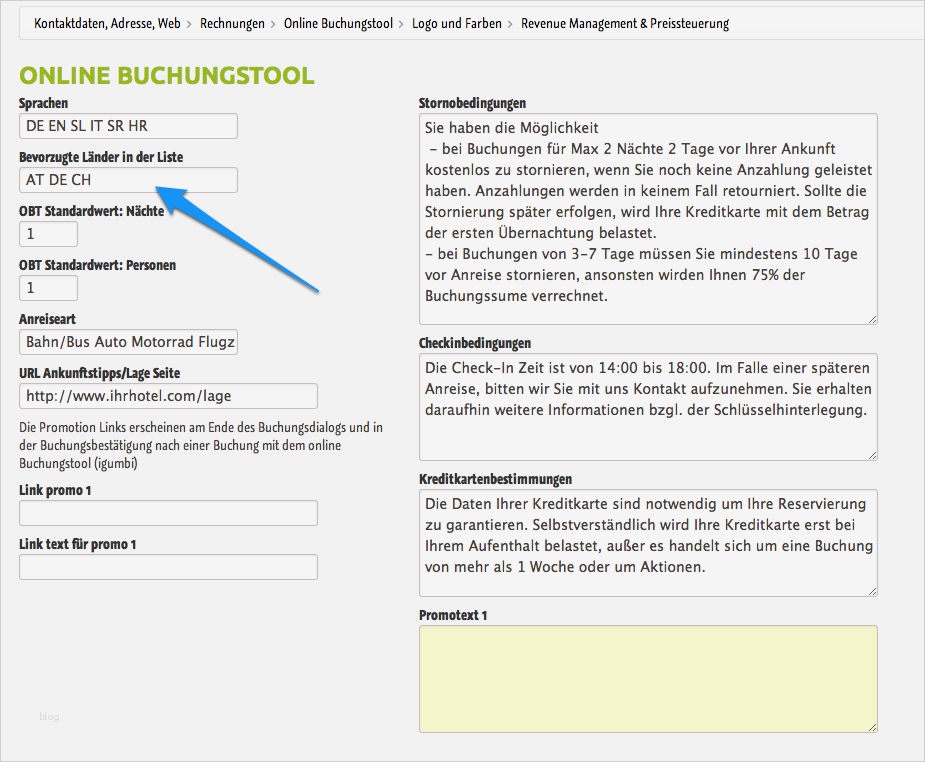Go to Revenue Management & Preissteuerung

625,22
